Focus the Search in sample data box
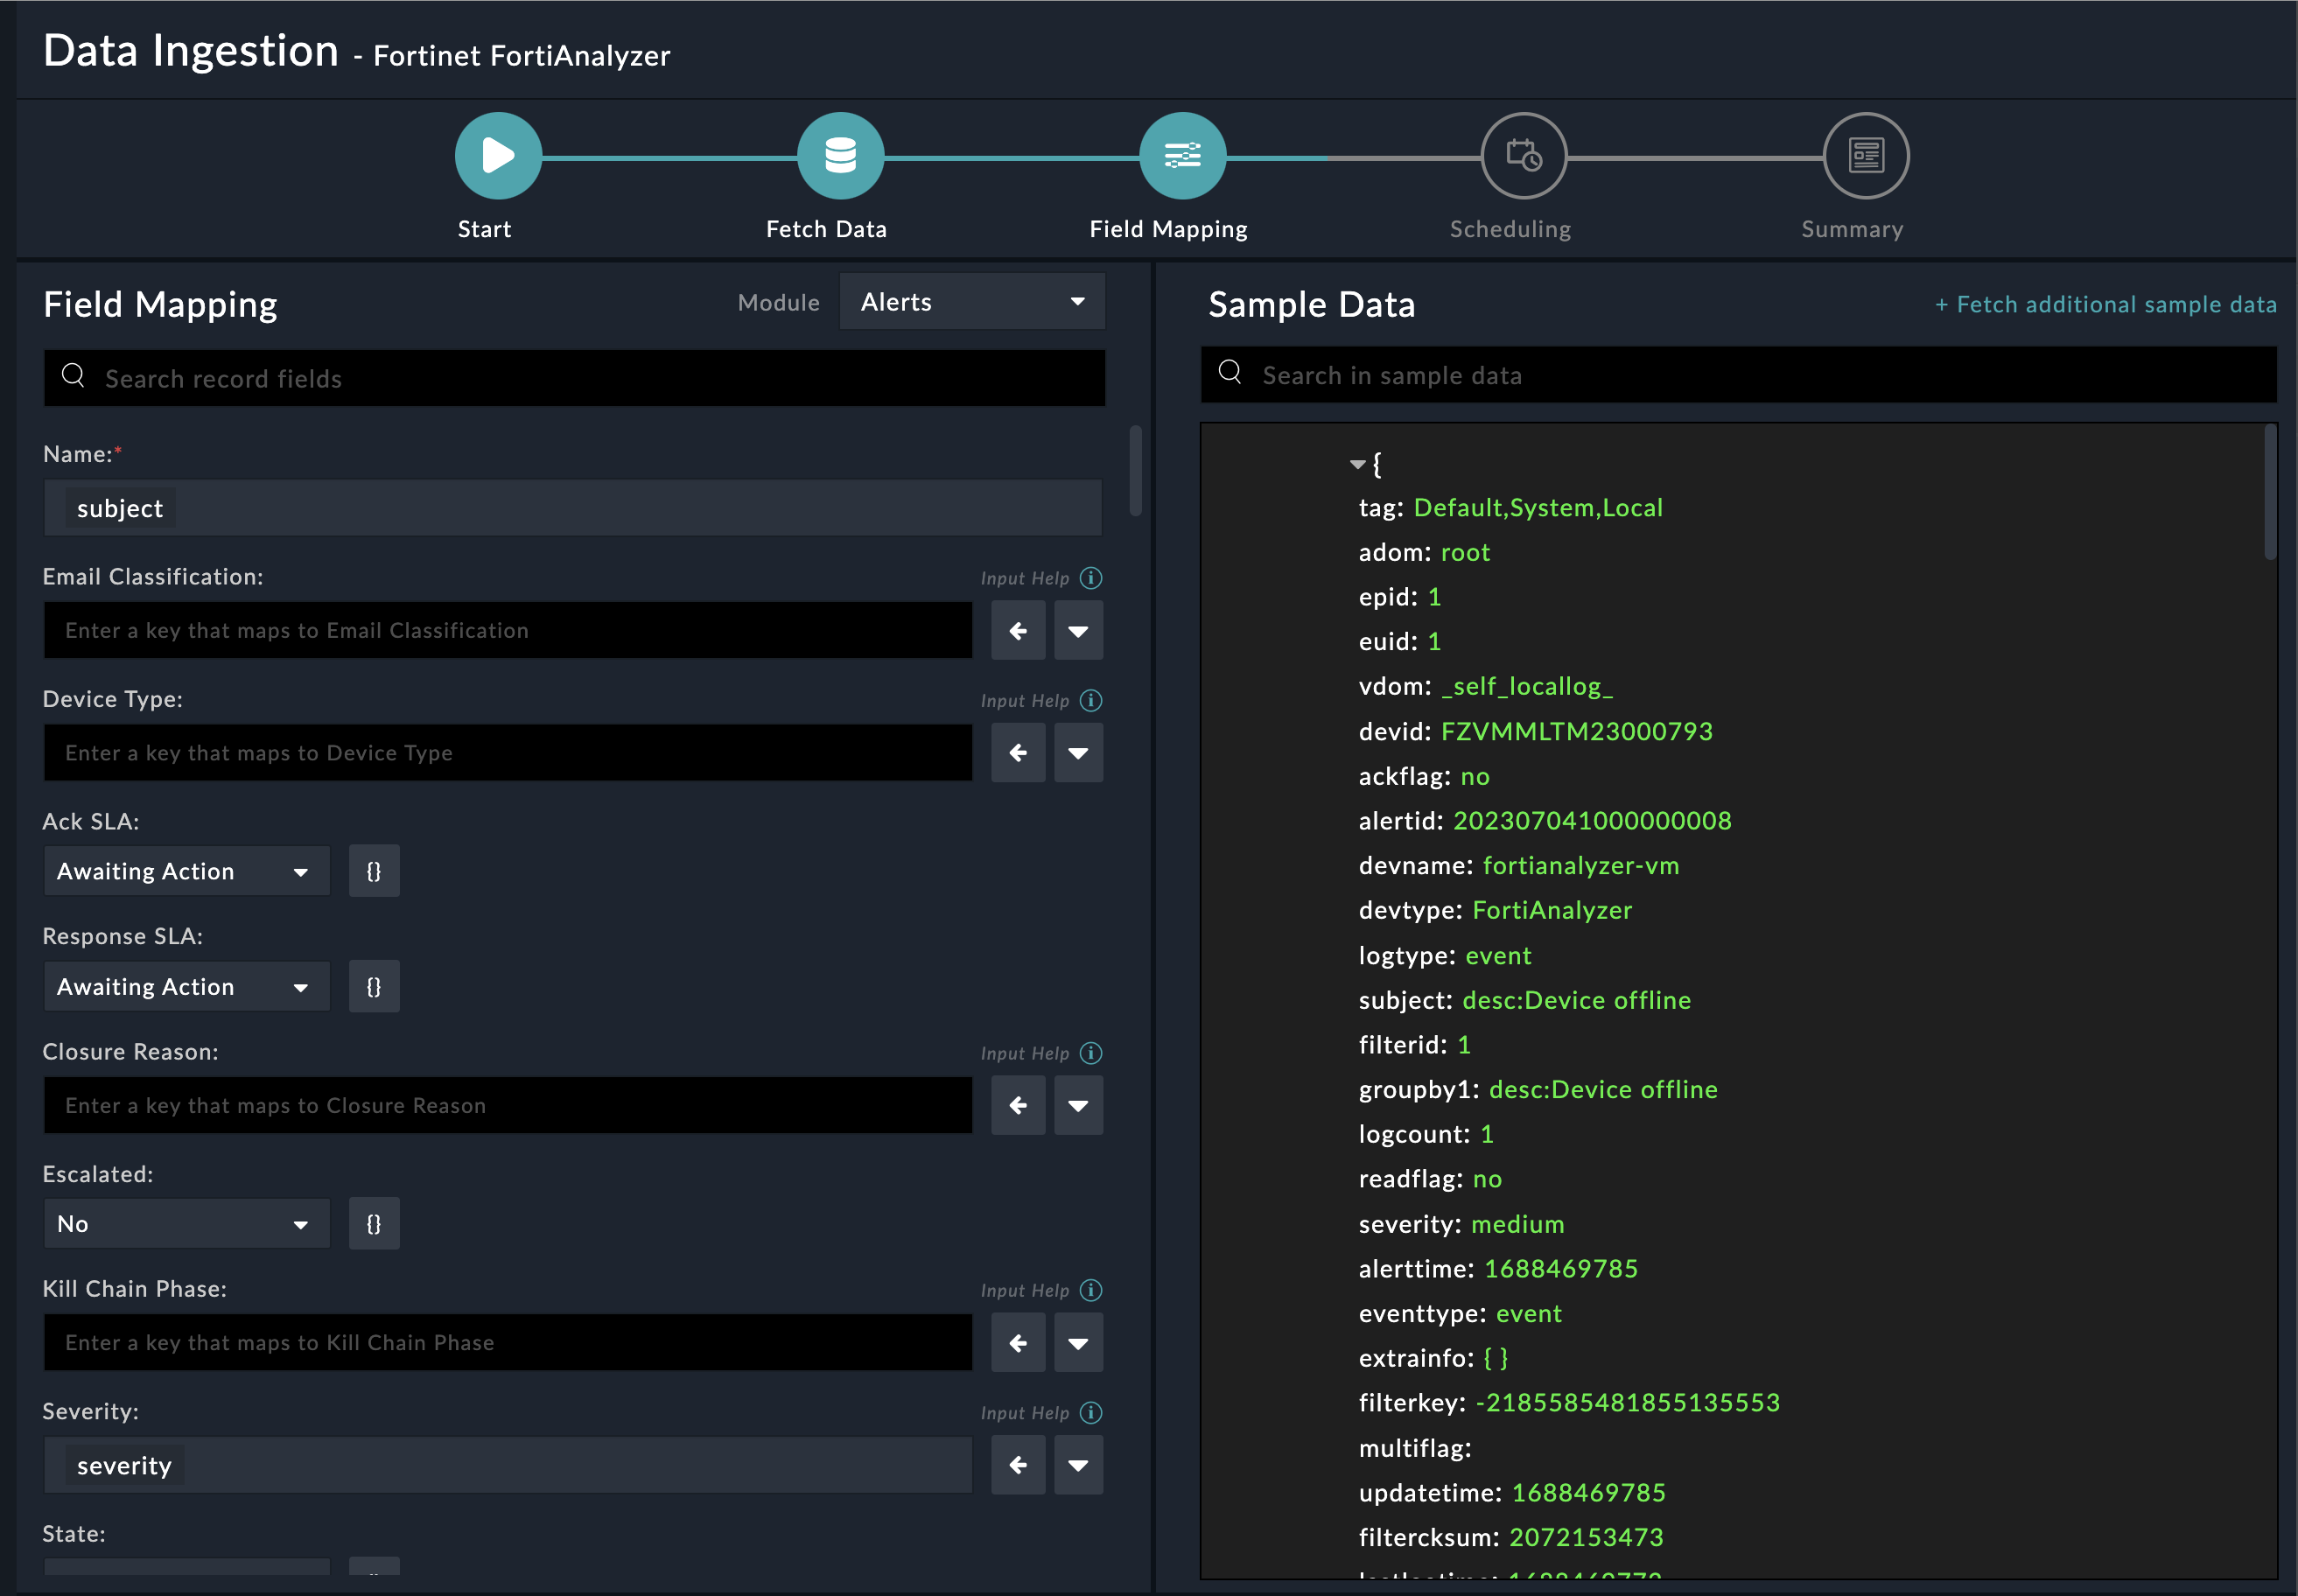Image resolution: width=2298 pixels, height=1596 pixels. 1738,375
